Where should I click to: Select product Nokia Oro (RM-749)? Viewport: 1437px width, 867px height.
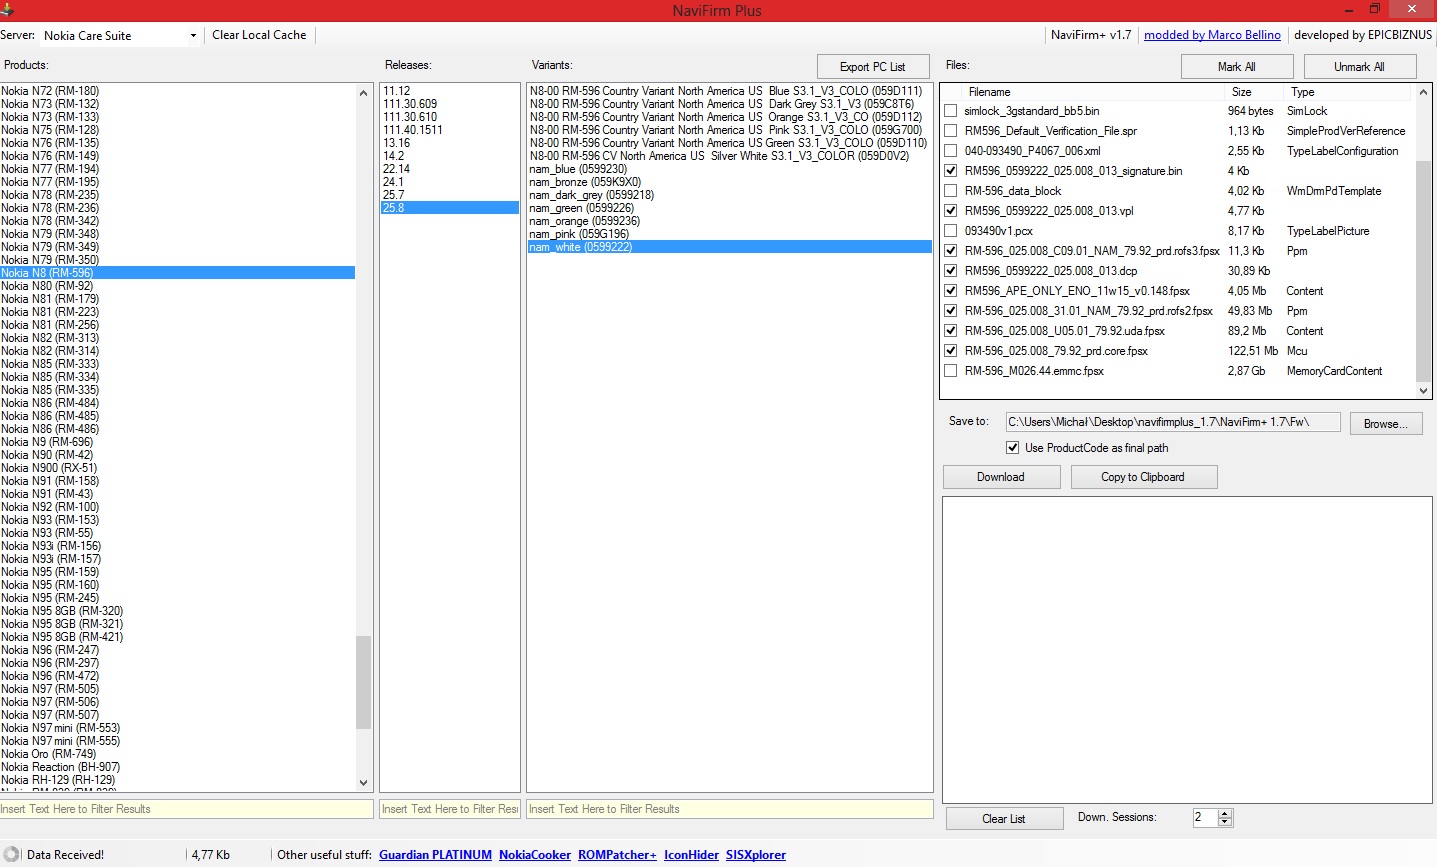tap(177, 754)
